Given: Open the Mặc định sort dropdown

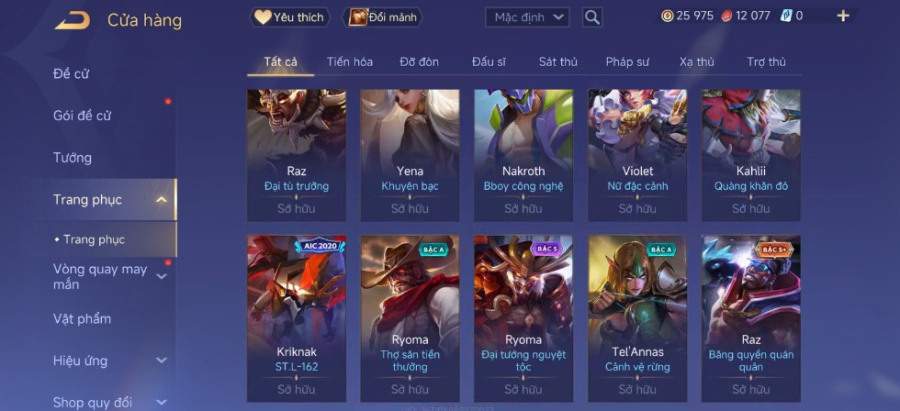Looking at the screenshot, I should [x=527, y=17].
